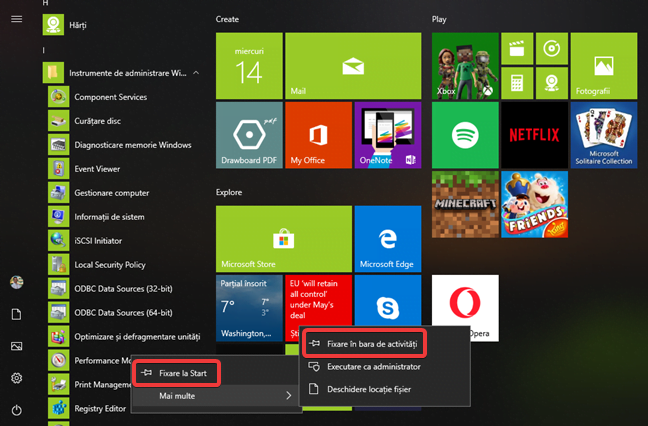Screen dimensions: 648x426
Task: Launch Event Viewer
Action: click(x=84, y=169)
